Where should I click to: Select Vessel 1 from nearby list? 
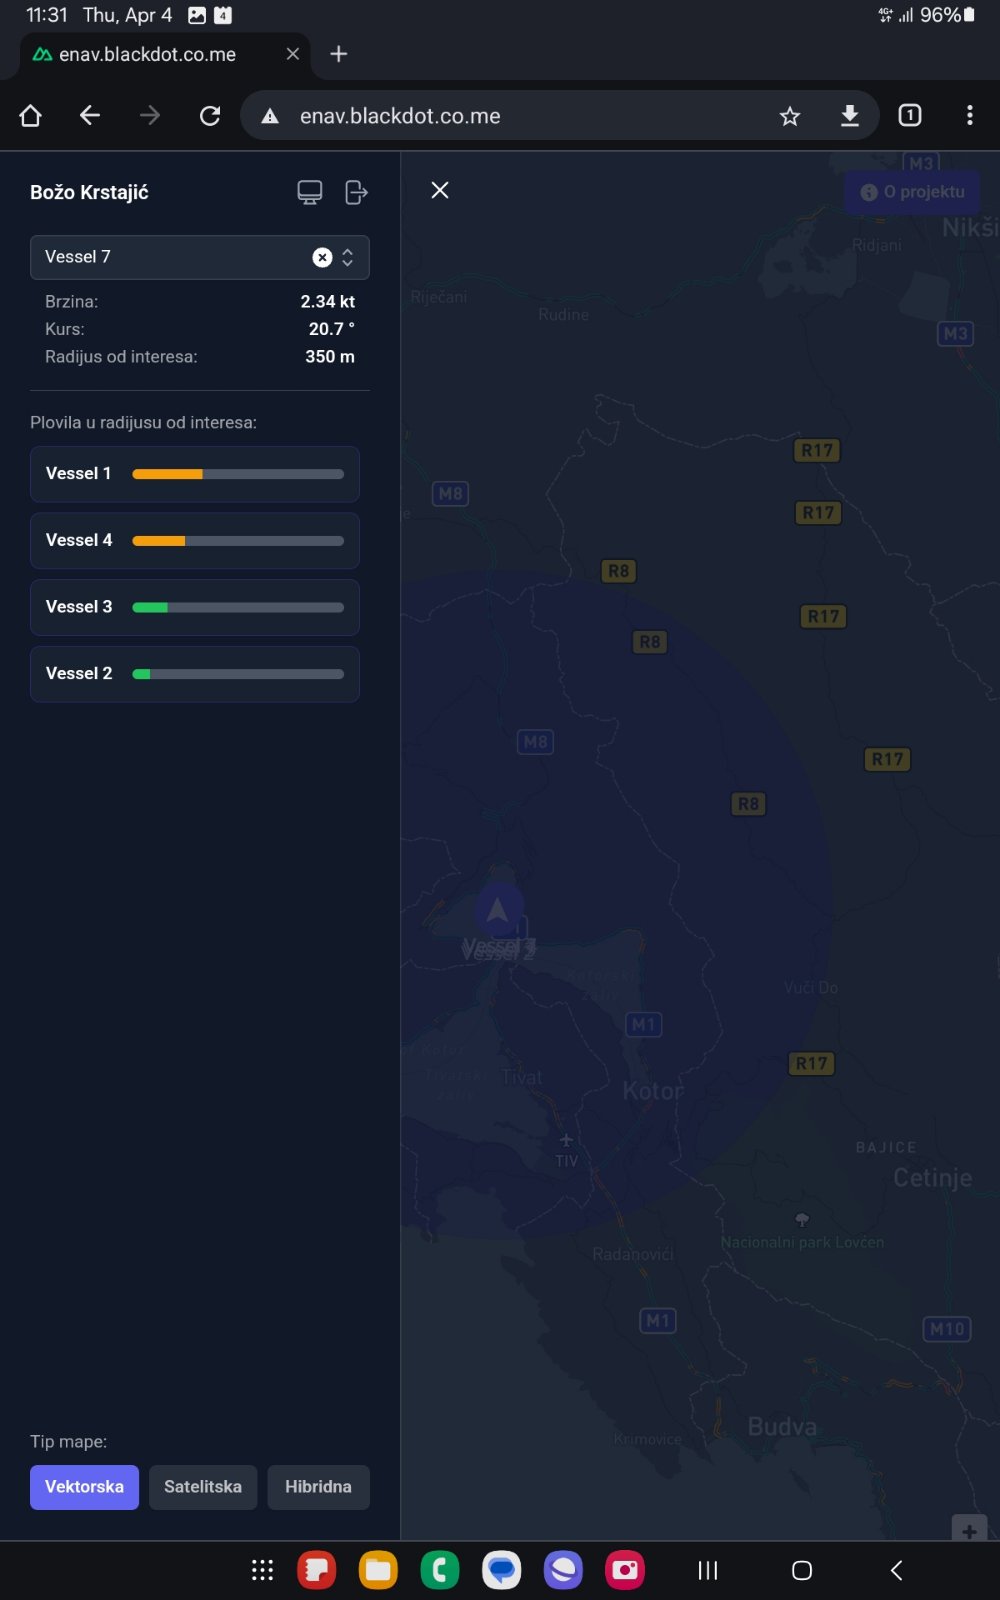point(79,474)
